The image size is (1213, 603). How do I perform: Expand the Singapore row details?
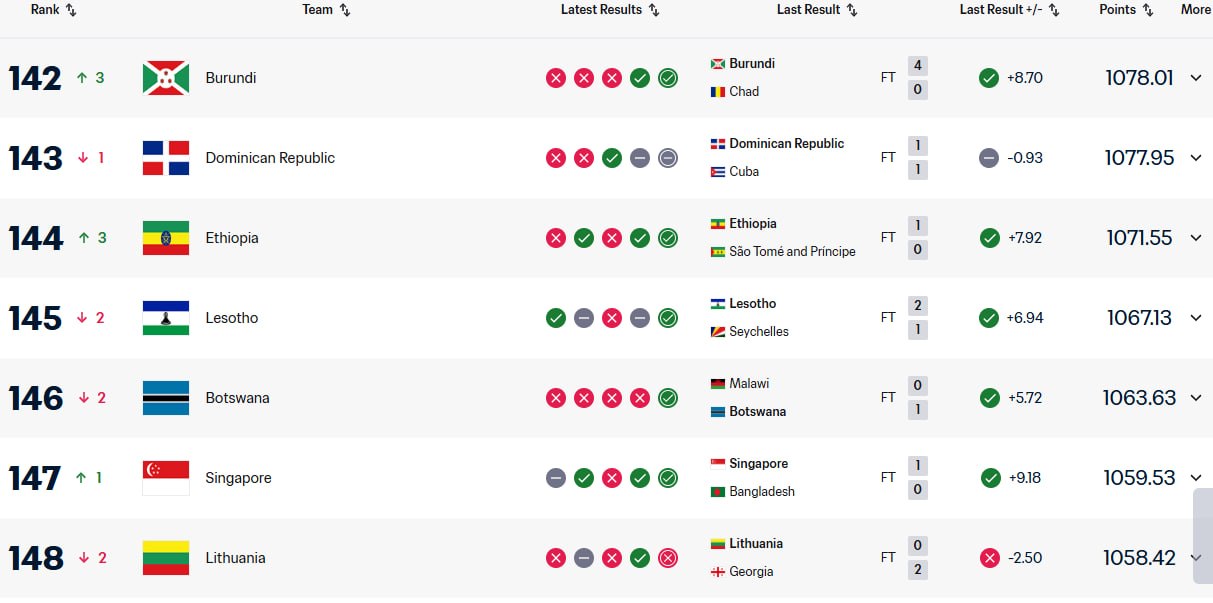[1196, 478]
